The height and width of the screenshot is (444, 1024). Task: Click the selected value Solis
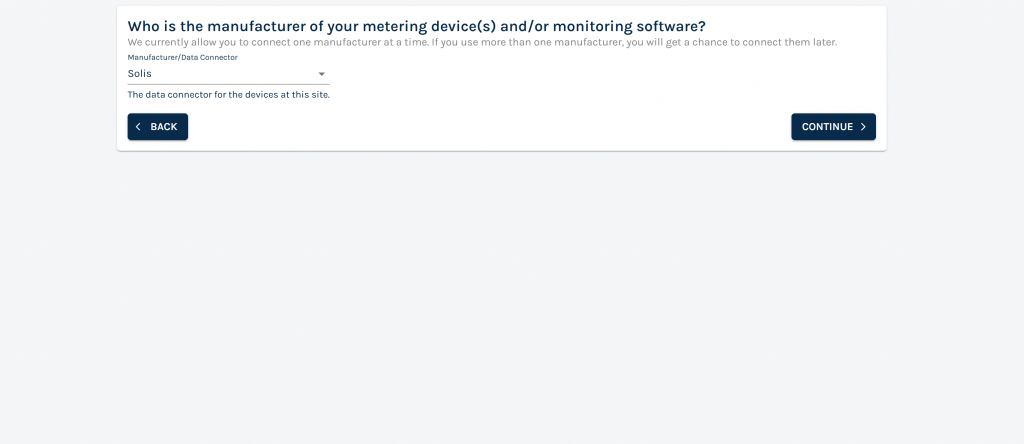click(x=140, y=74)
